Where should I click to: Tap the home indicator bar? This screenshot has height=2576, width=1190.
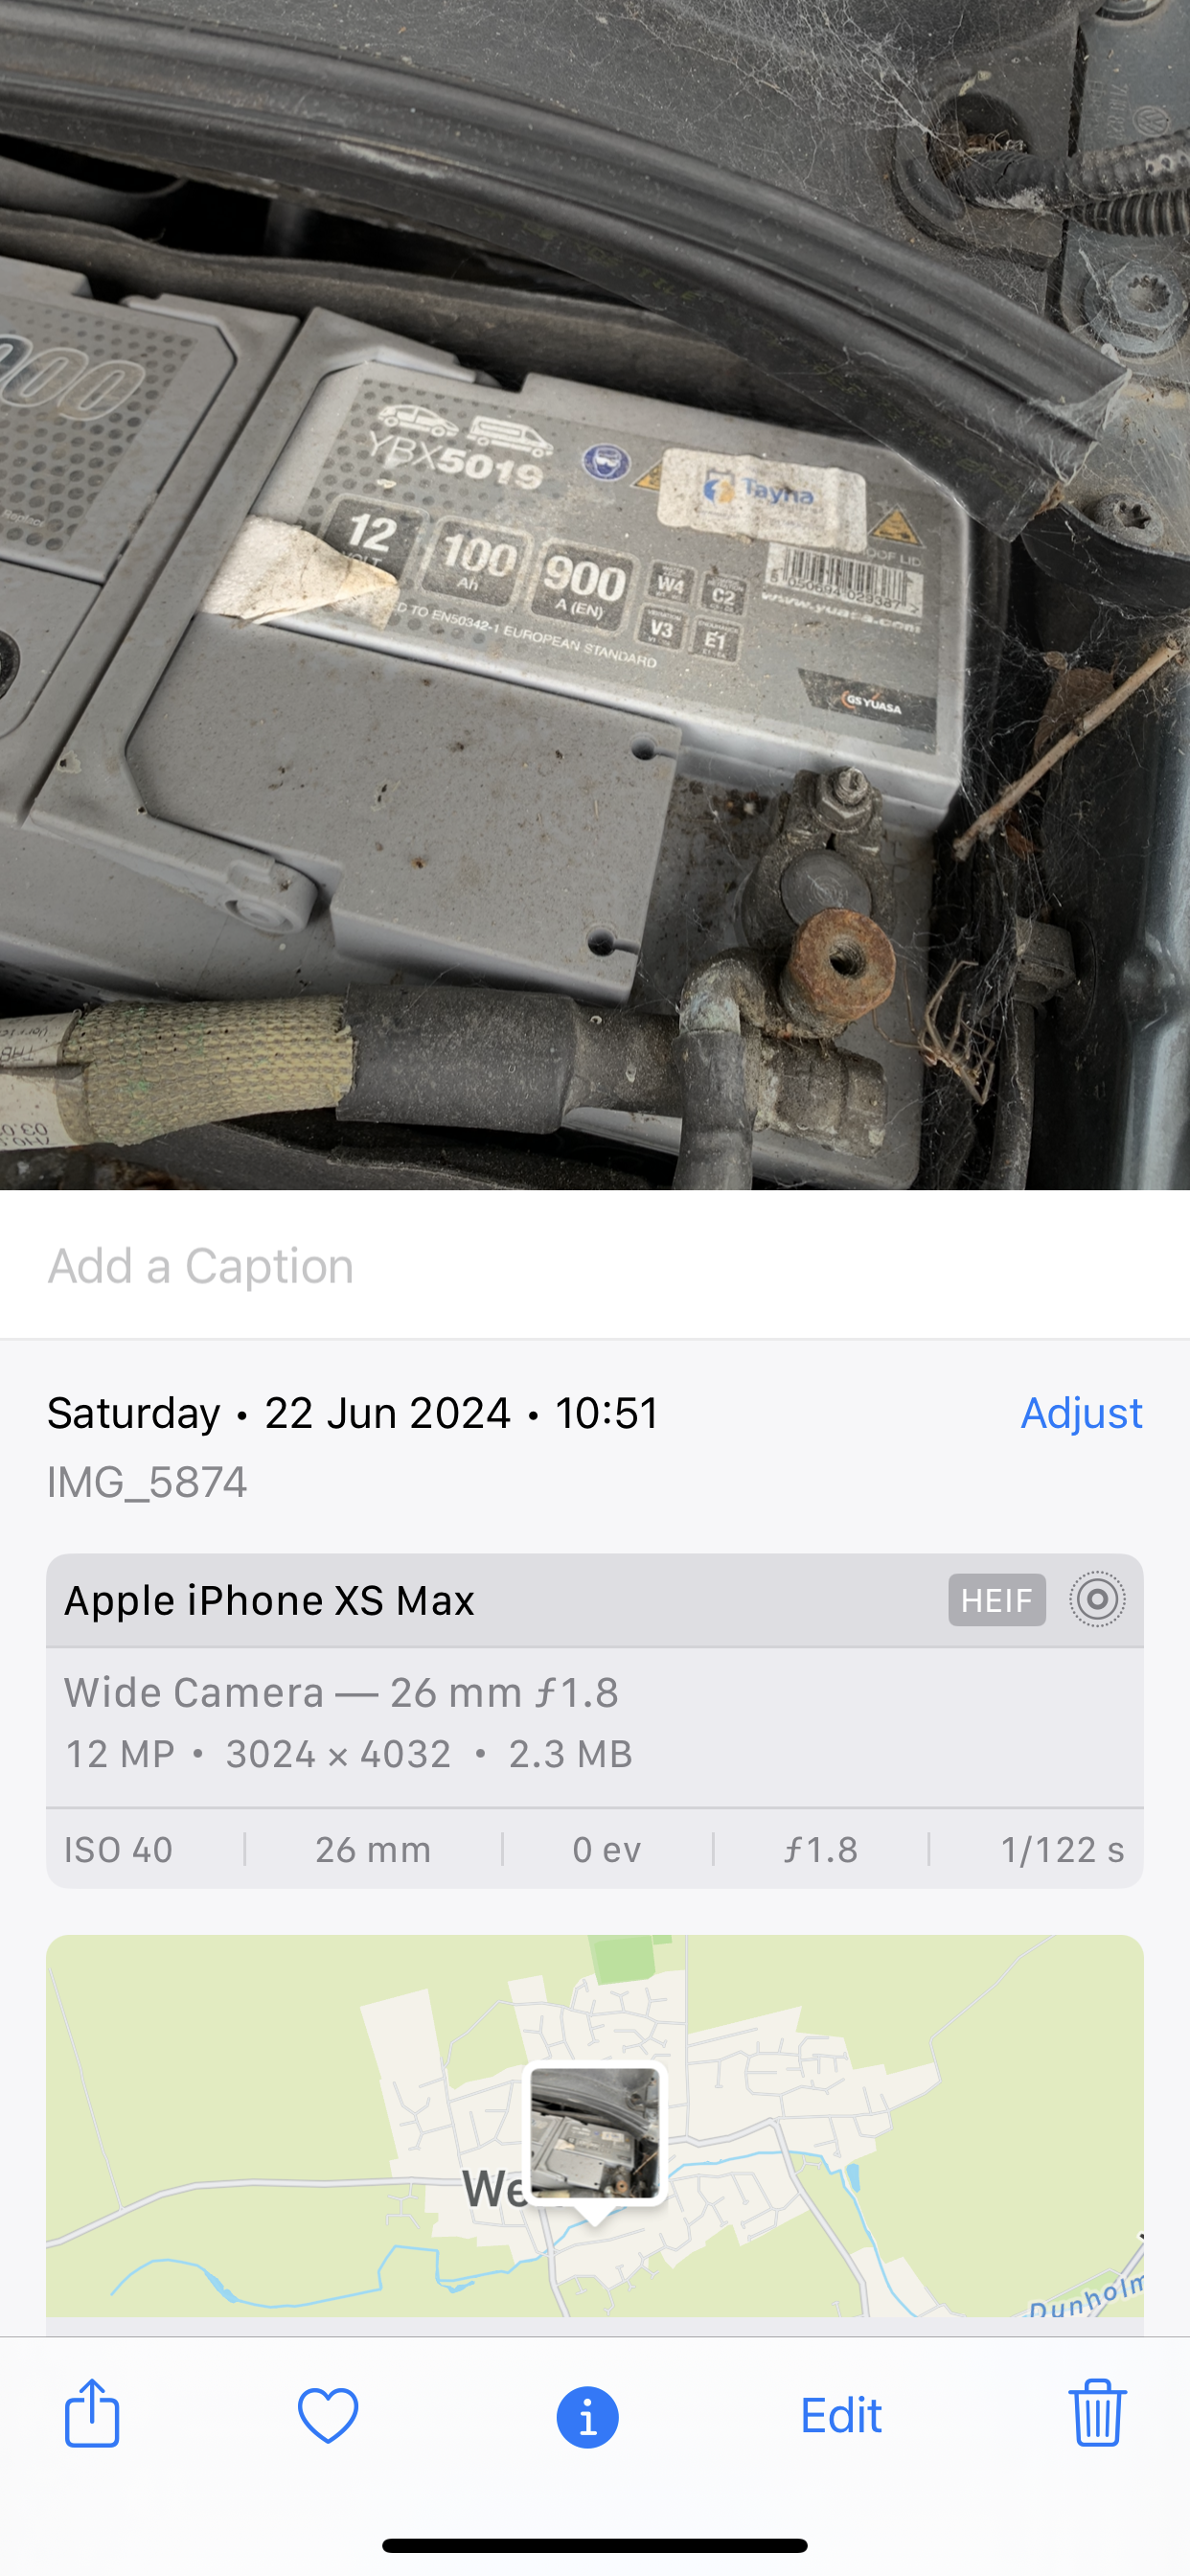[595, 2545]
